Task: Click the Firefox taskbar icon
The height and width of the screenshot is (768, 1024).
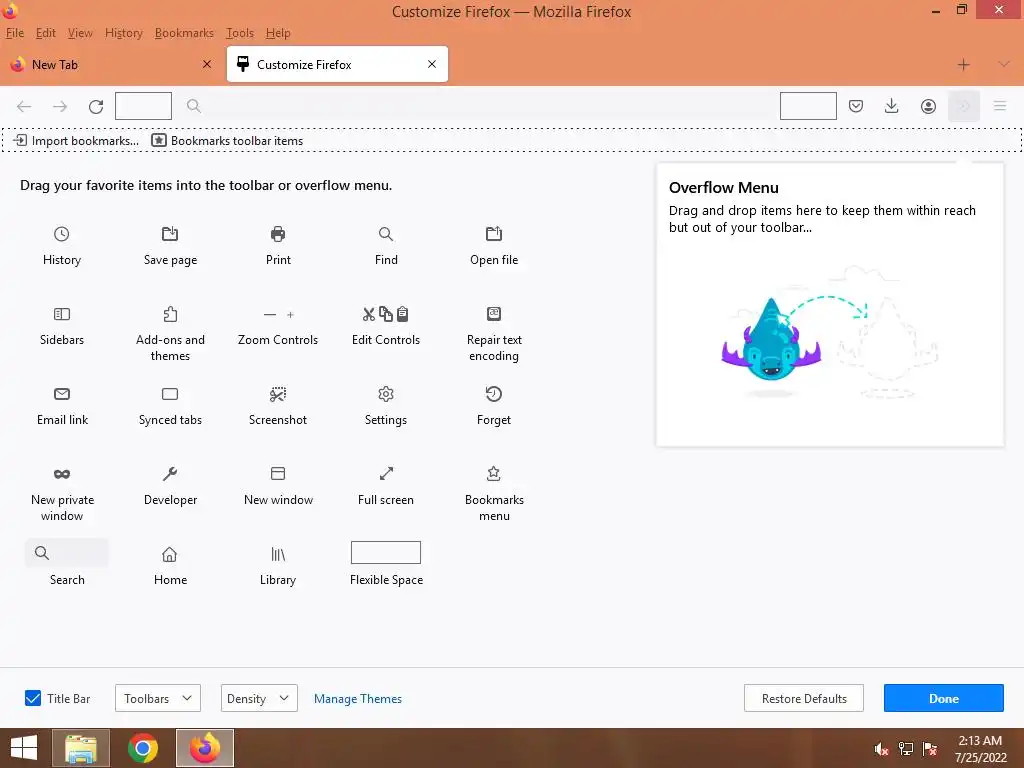Action: [x=205, y=748]
